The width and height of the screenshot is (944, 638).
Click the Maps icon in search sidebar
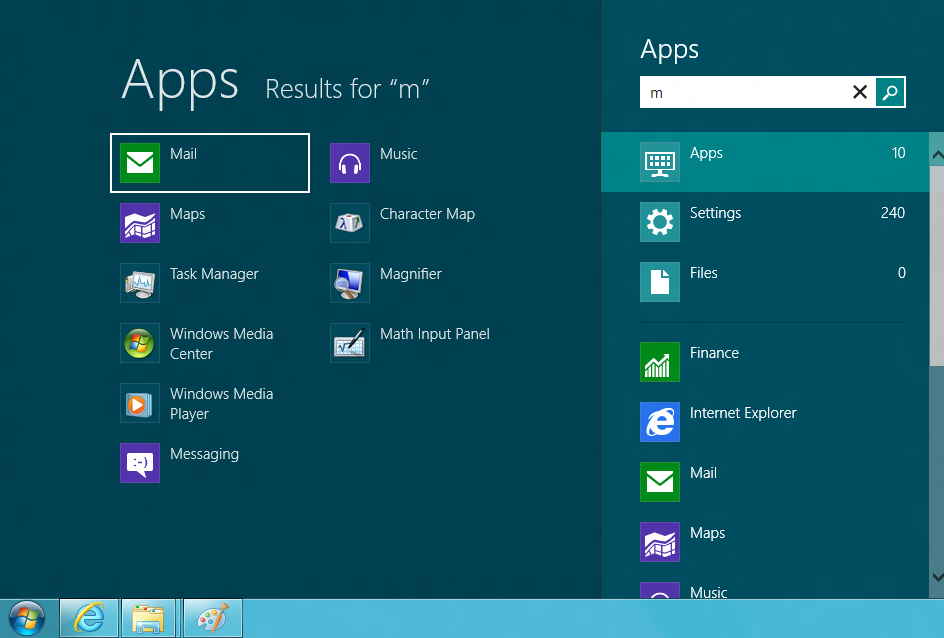(660, 542)
